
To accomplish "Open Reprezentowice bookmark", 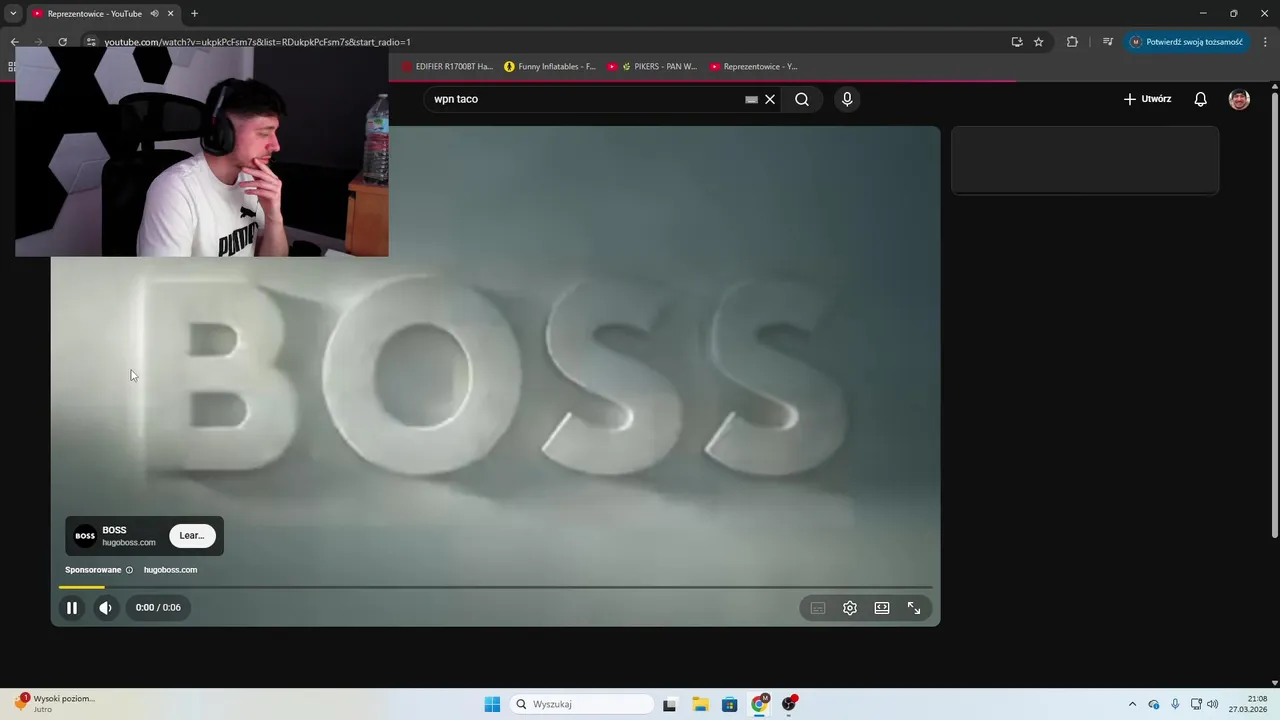I will (x=754, y=67).
